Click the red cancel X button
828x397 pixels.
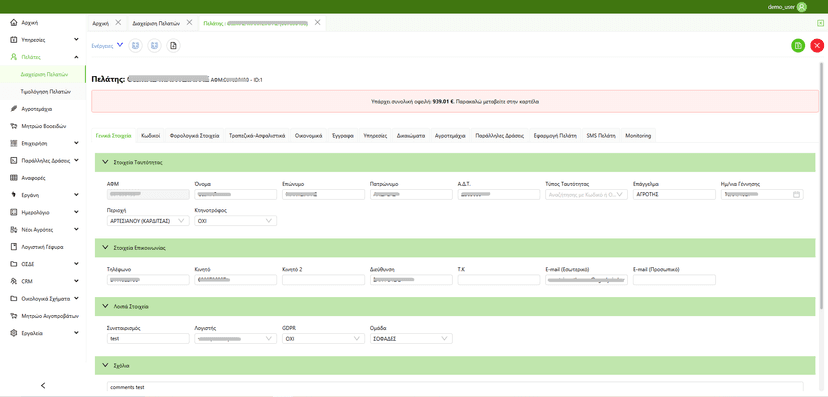pyautogui.click(x=817, y=45)
